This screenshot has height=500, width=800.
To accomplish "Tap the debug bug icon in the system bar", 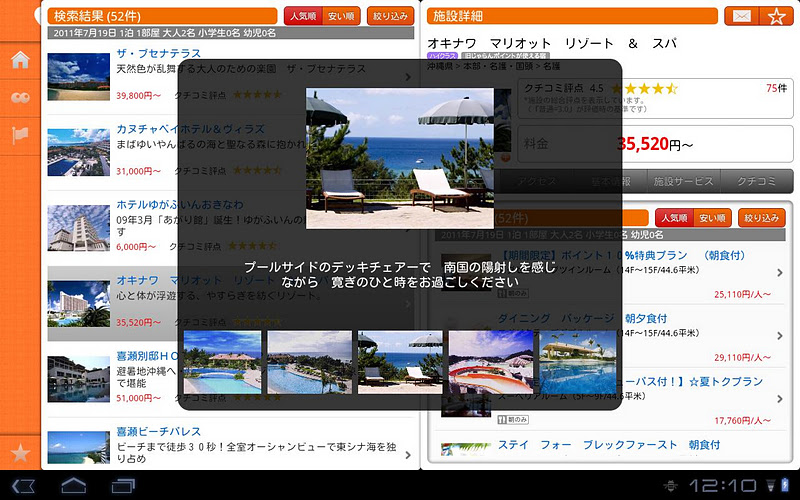I will tap(670, 486).
